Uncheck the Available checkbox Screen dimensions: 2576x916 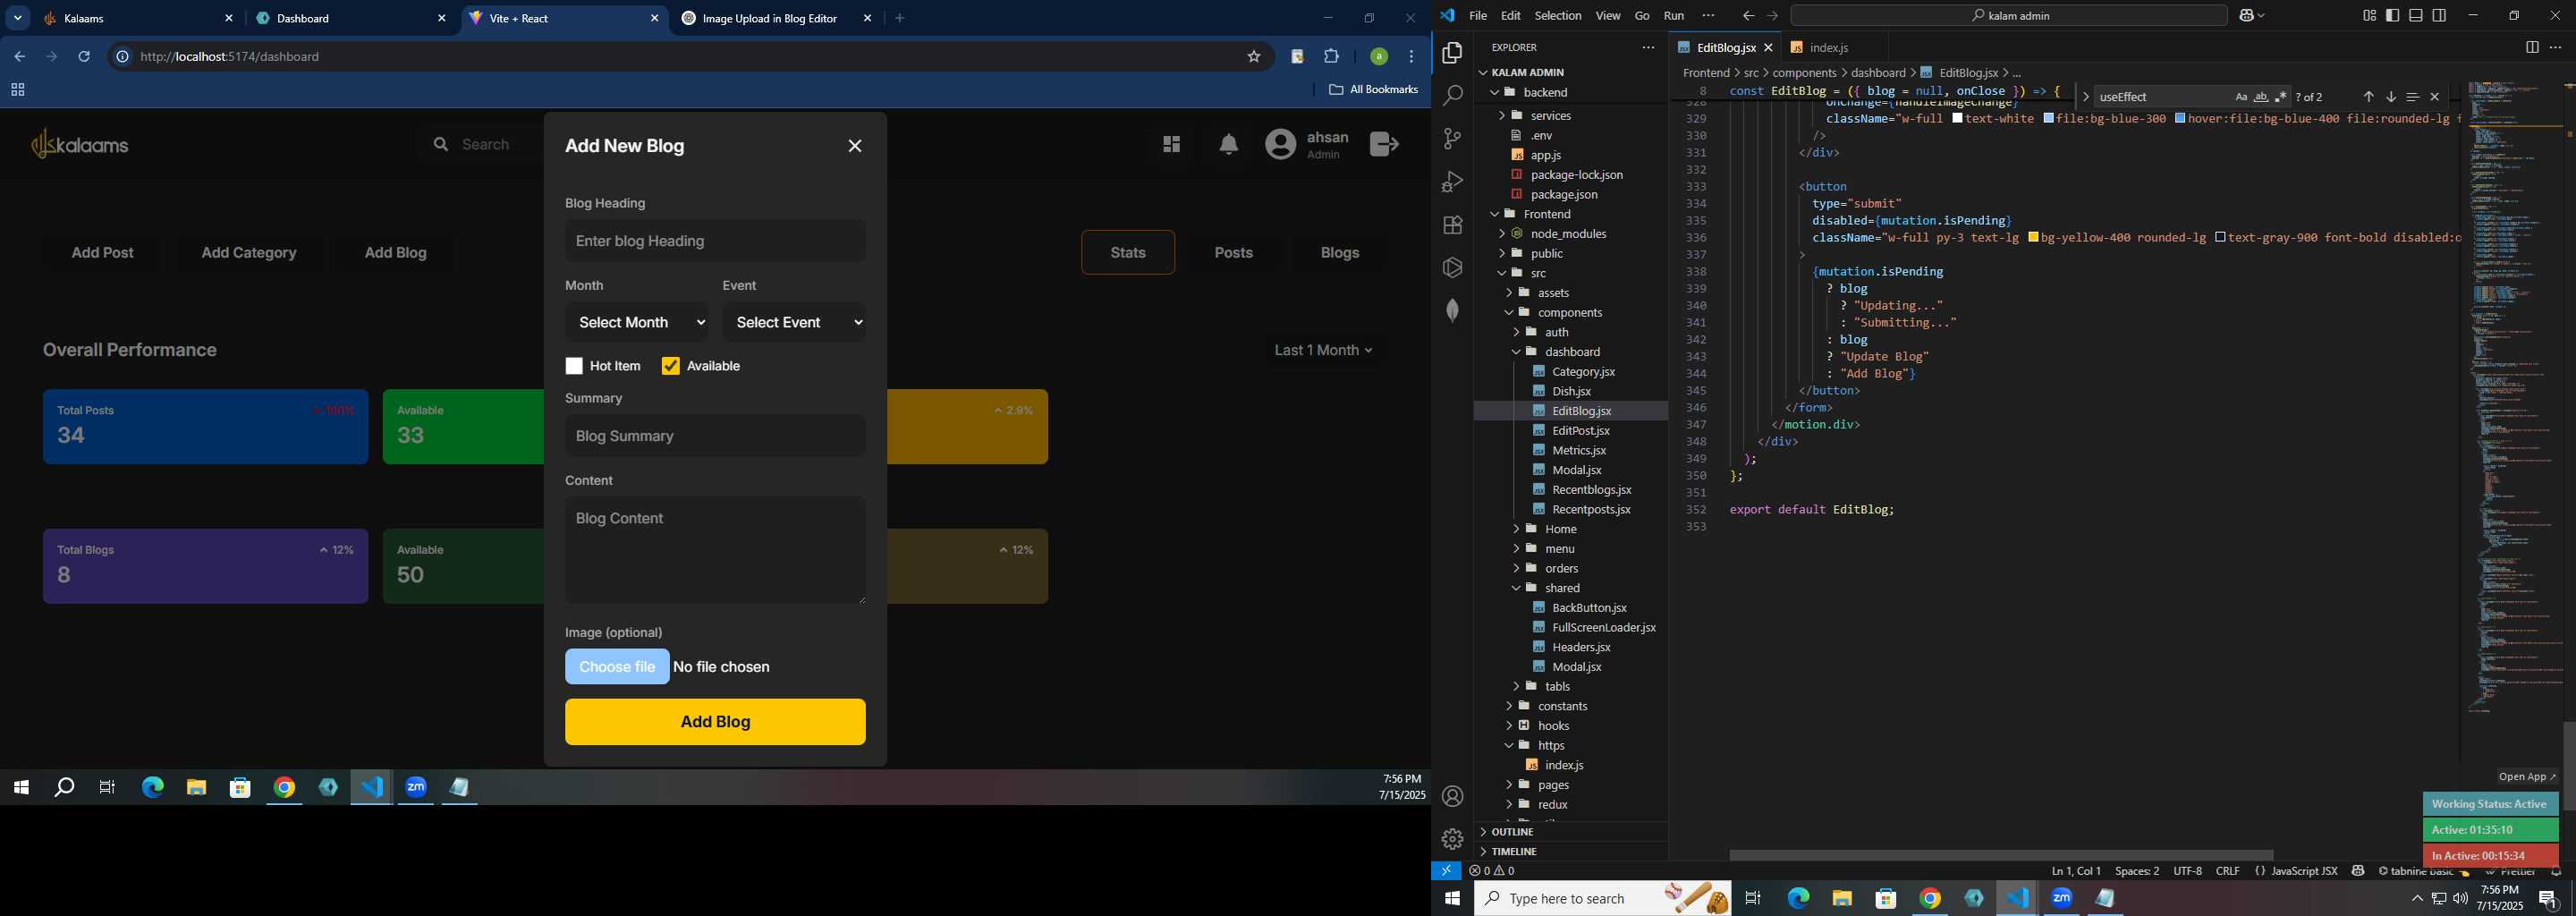[670, 367]
